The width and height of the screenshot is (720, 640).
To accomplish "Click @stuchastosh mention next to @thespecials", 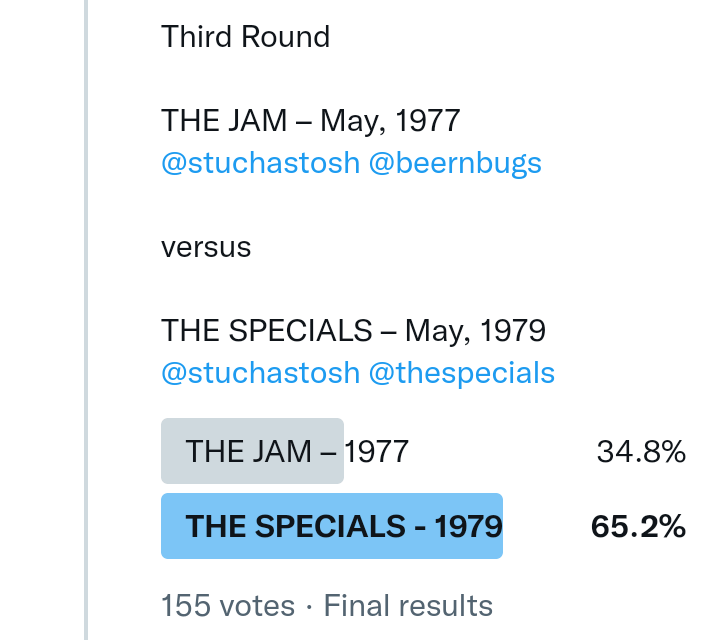I will click(260, 373).
